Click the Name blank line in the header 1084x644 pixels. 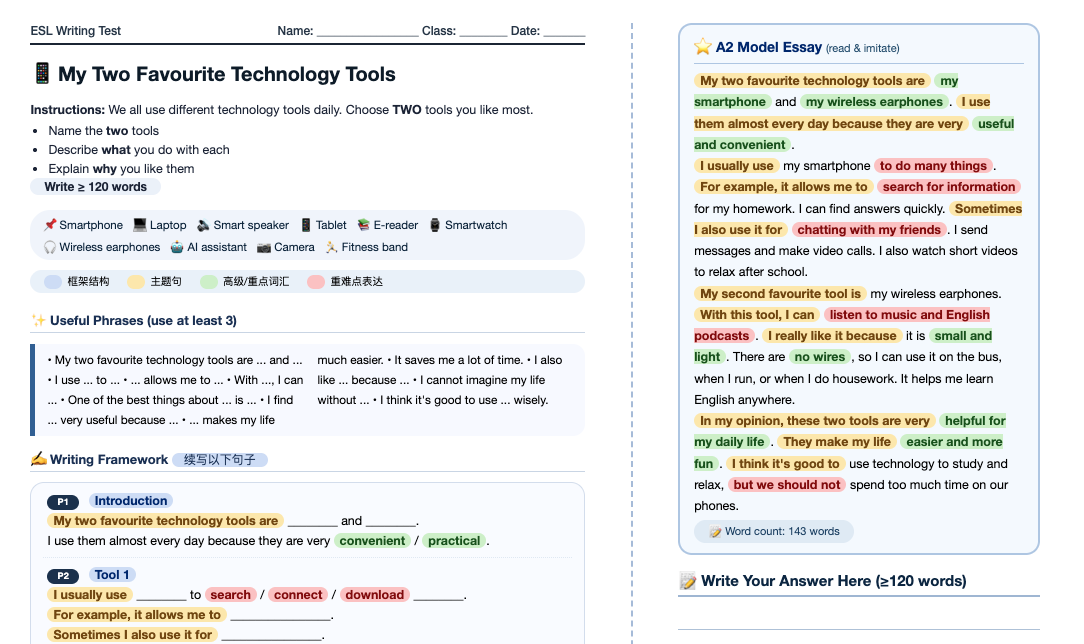click(x=368, y=32)
